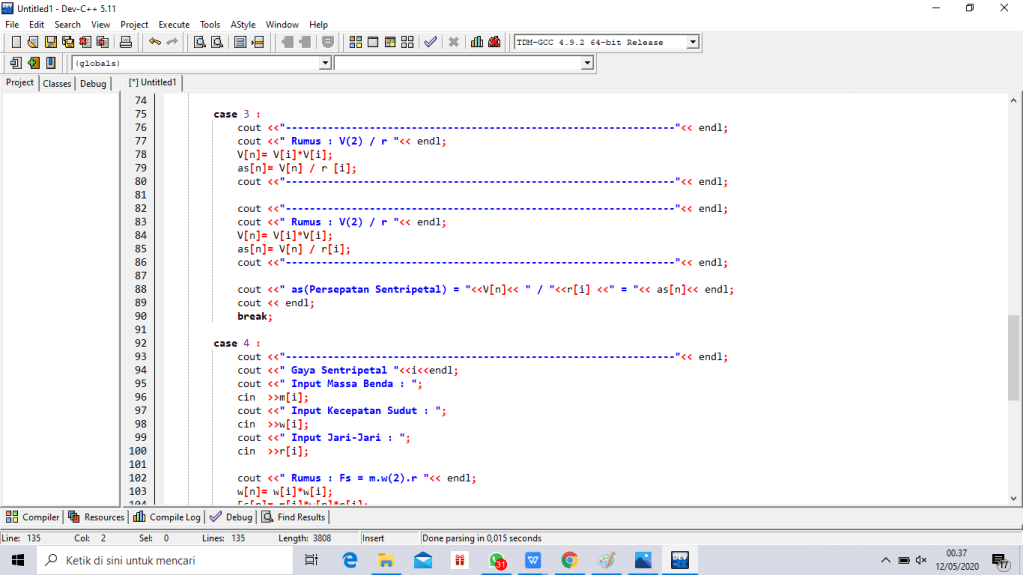Click the Find magnifier icon in toolbar
The height and width of the screenshot is (575, 1023).
pos(199,42)
